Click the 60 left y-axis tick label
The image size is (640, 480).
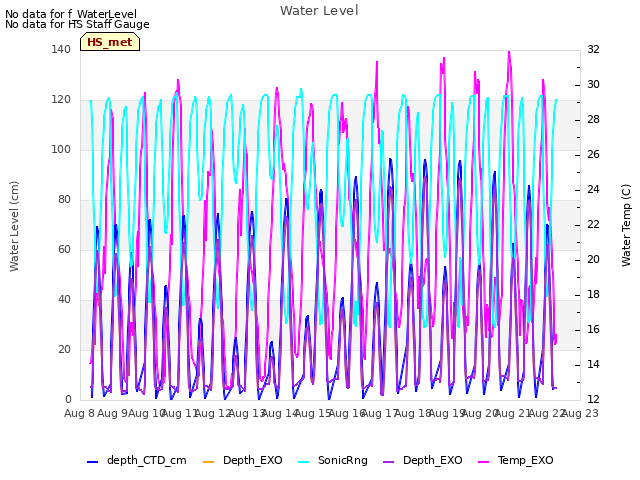coord(64,249)
